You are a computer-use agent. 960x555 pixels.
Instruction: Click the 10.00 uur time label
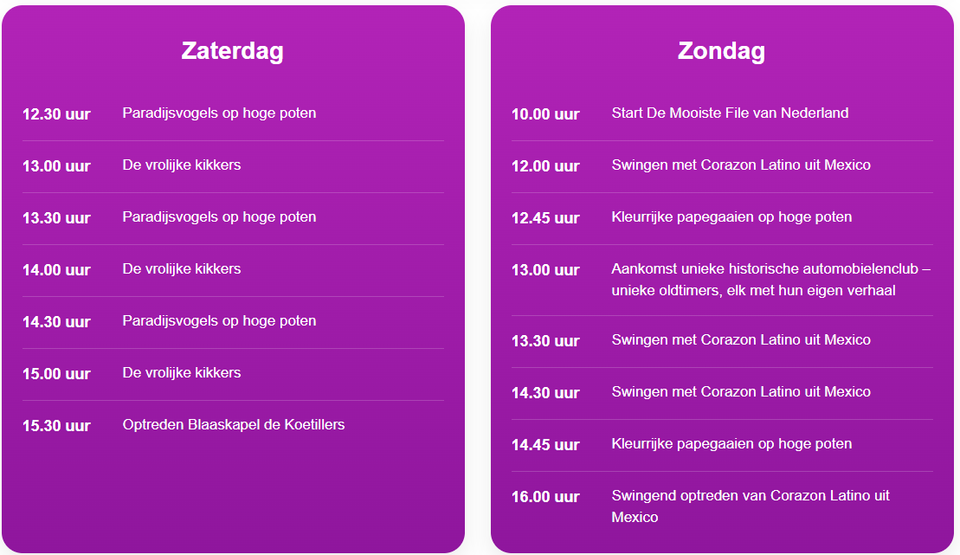(546, 114)
